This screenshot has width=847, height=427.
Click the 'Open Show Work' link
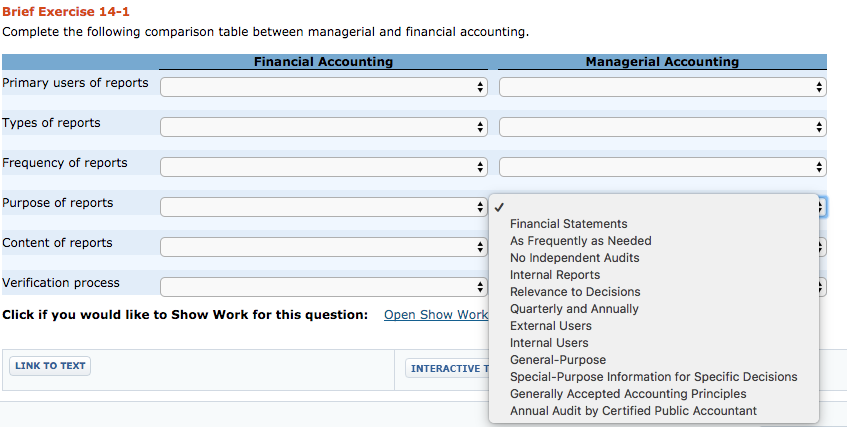tap(436, 315)
